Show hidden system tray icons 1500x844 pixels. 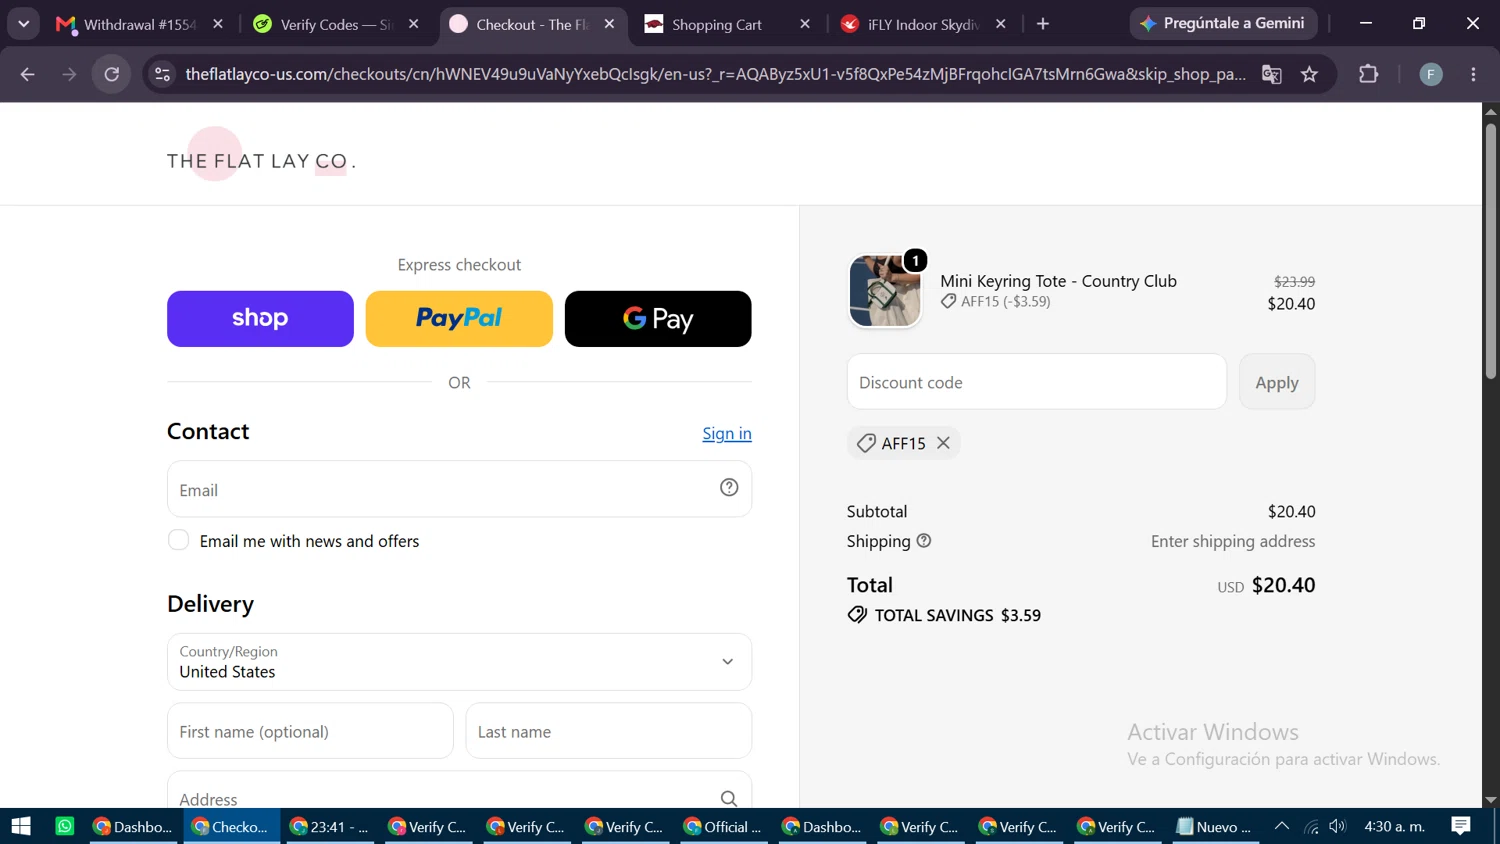click(1281, 826)
